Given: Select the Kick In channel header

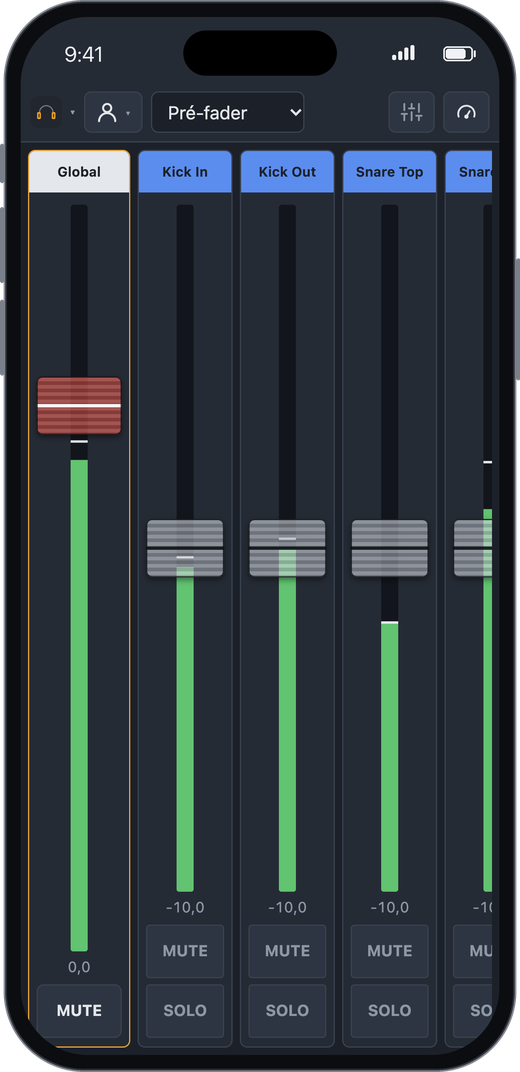Looking at the screenshot, I should [185, 172].
